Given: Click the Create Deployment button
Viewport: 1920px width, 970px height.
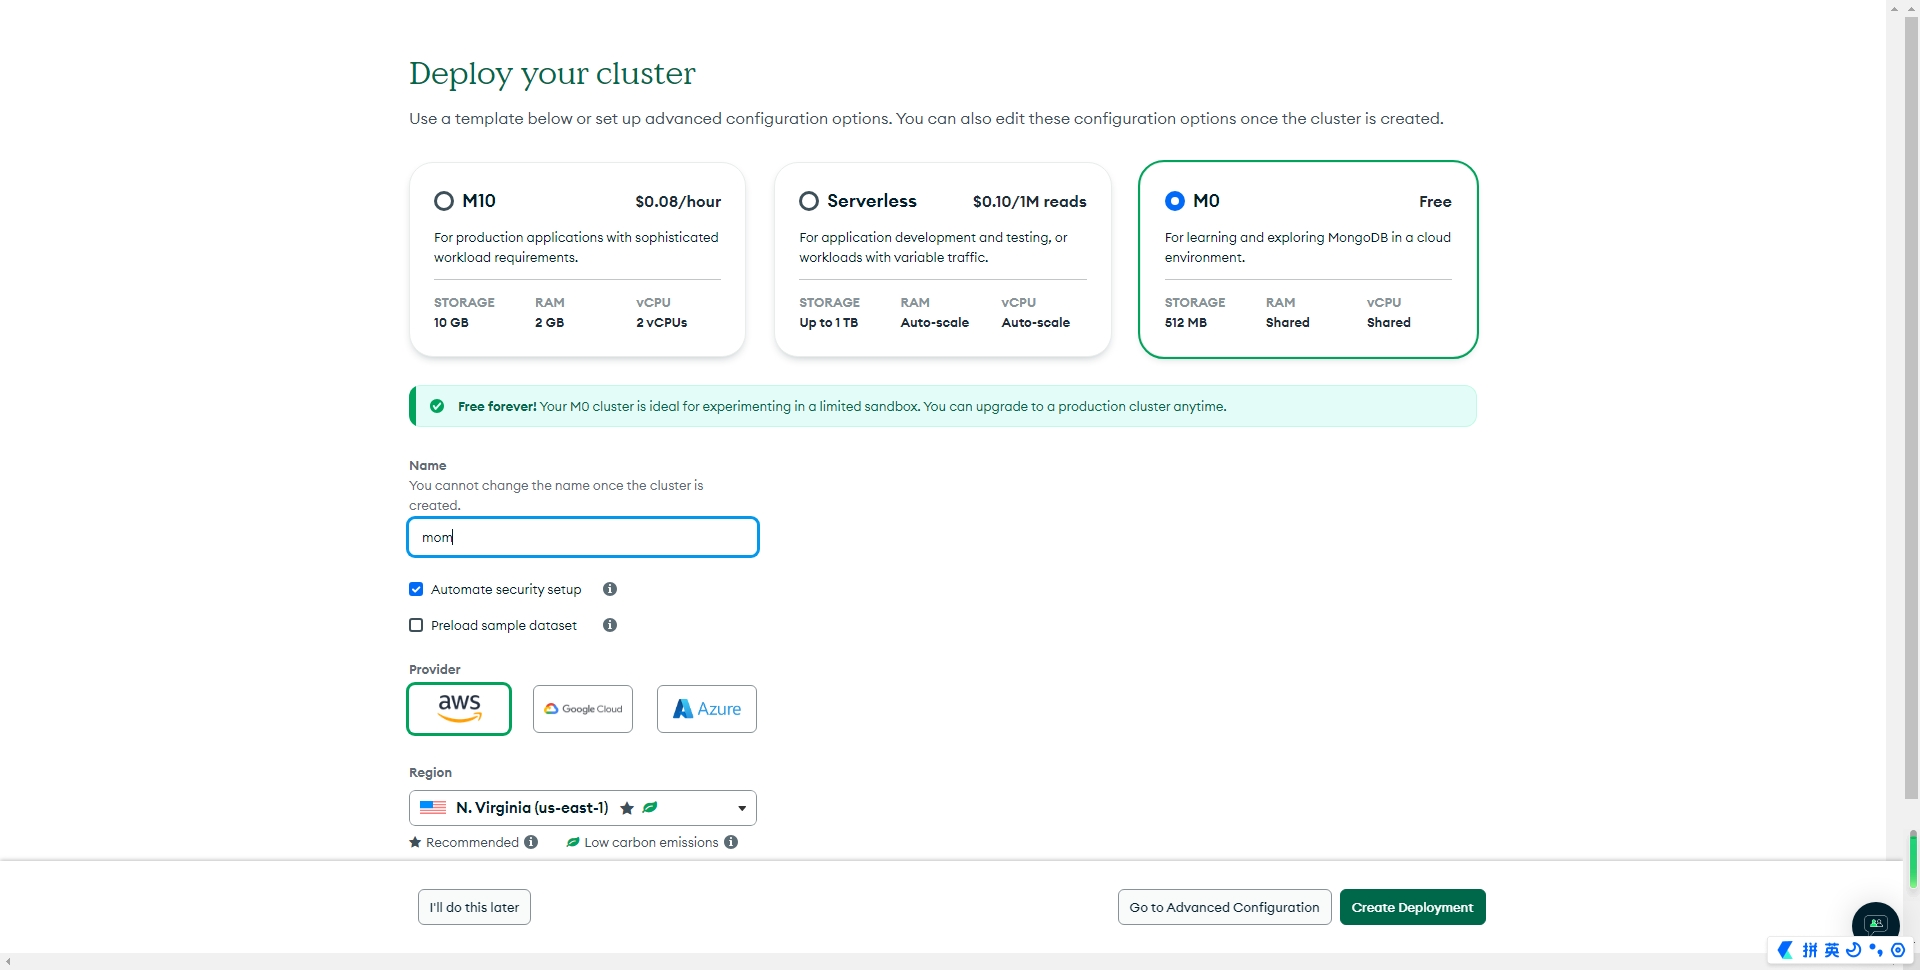Looking at the screenshot, I should point(1412,907).
